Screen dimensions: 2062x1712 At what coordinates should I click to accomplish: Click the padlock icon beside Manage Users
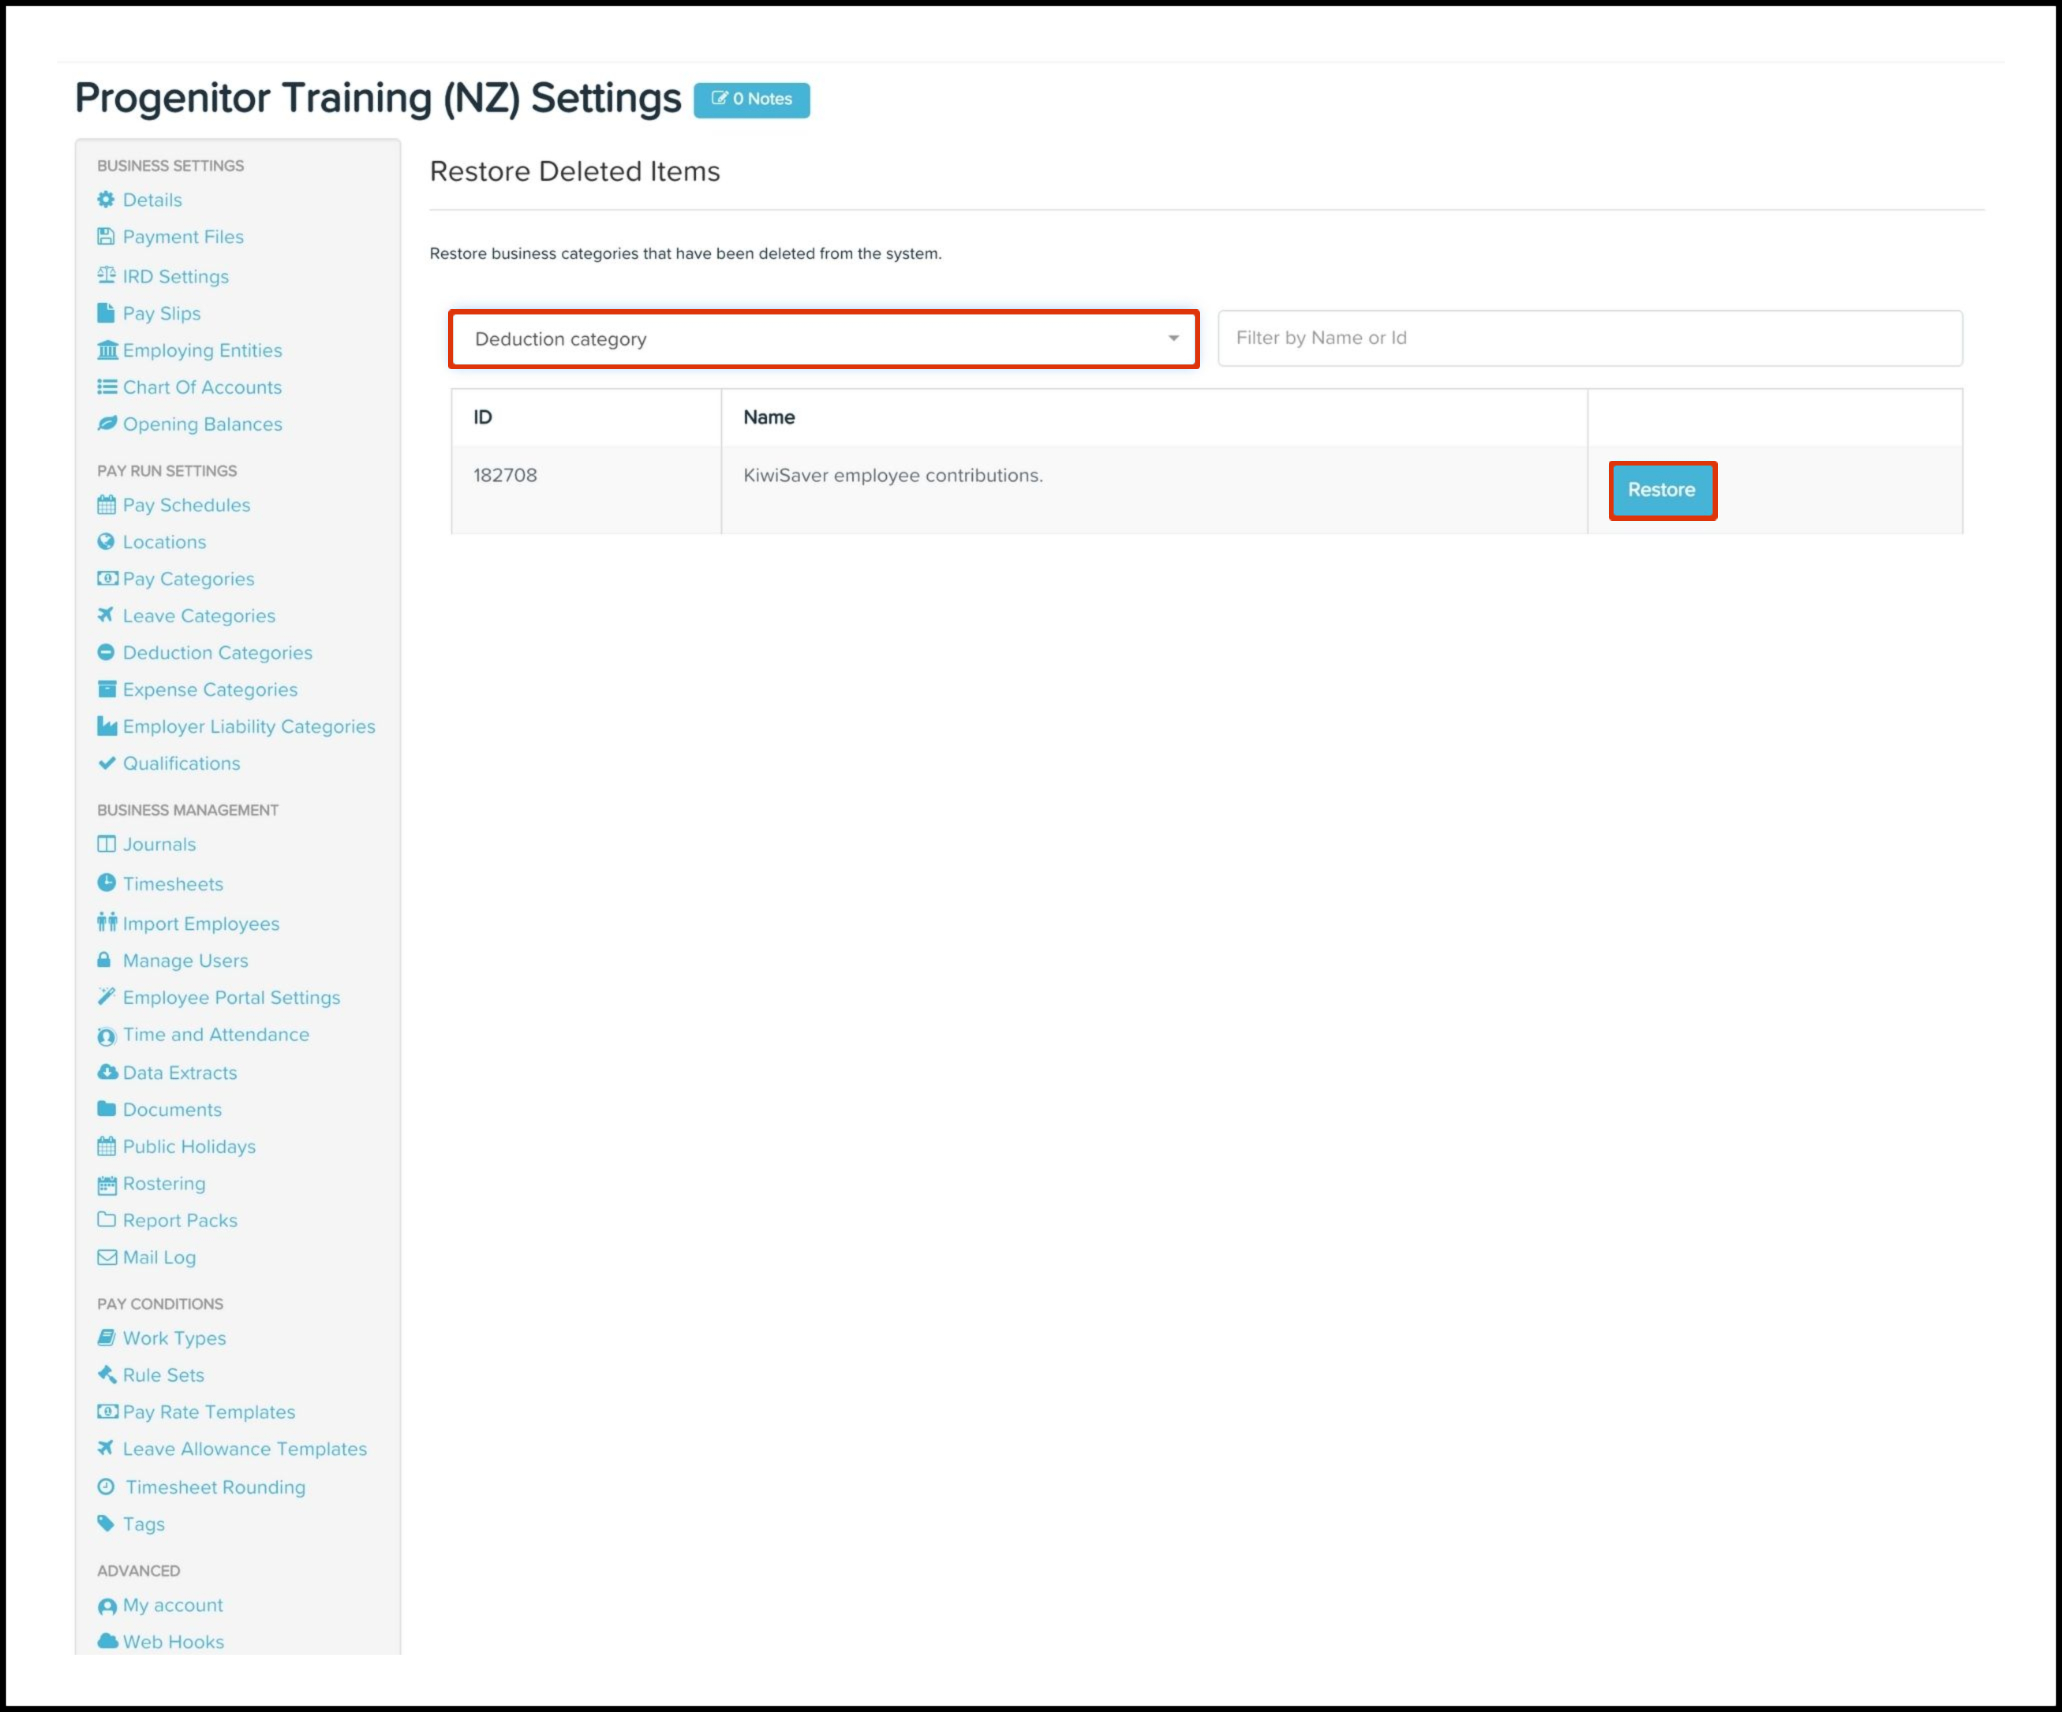tap(104, 960)
